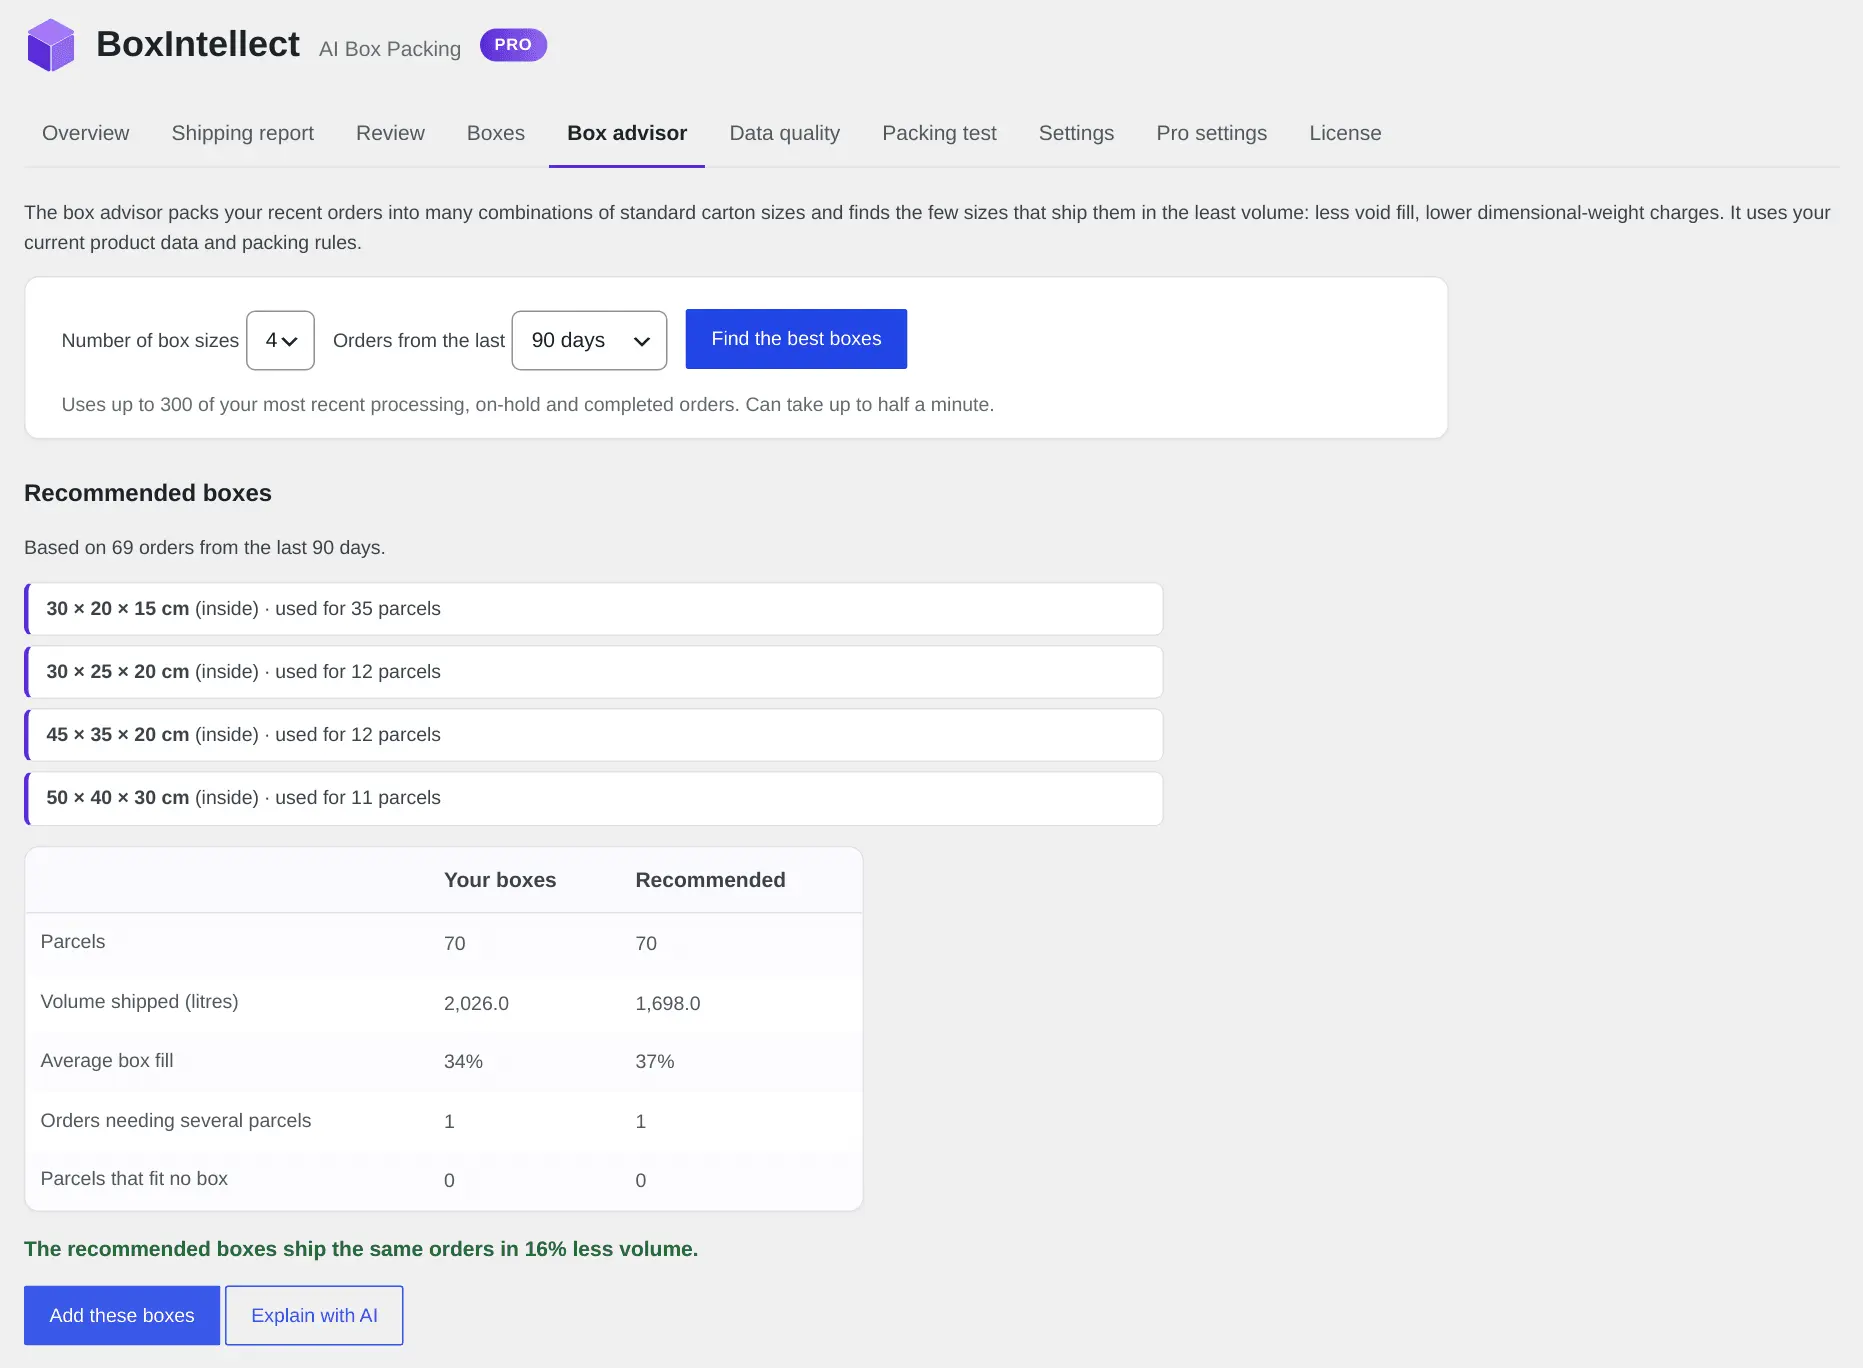Screen dimensions: 1863x1368
Task: Click the BoxIntellect purple cube logo
Action: point(51,45)
